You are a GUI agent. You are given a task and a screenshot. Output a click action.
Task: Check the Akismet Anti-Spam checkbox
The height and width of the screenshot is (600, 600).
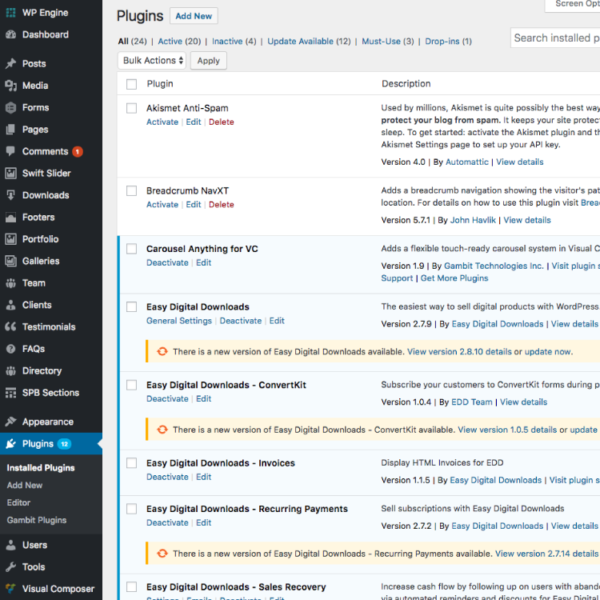point(132,108)
